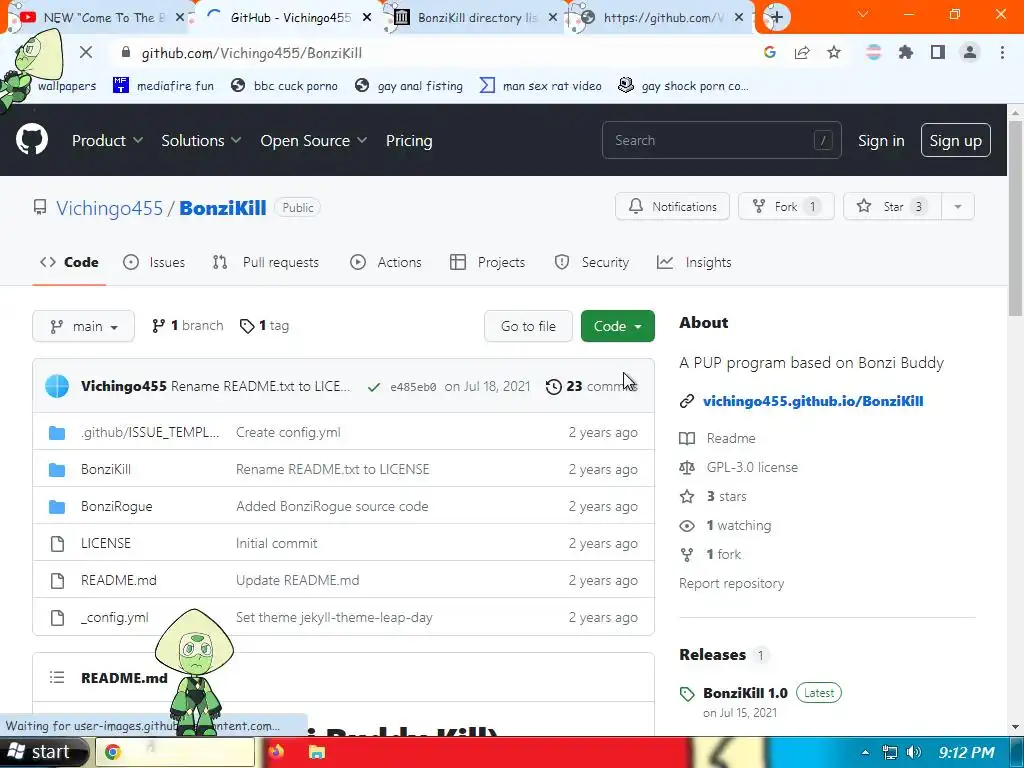Click the Windows start button
Image resolution: width=1024 pixels, height=768 pixels.
click(x=43, y=752)
